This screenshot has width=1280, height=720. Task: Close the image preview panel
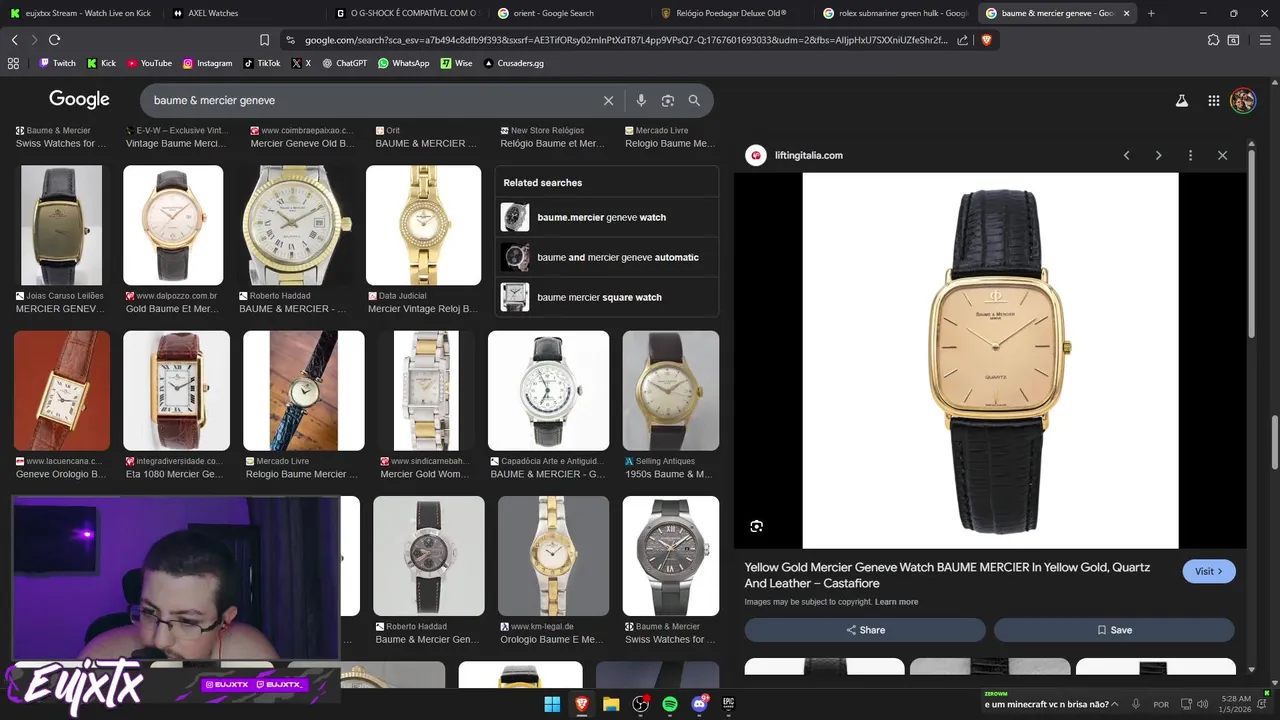click(1222, 155)
